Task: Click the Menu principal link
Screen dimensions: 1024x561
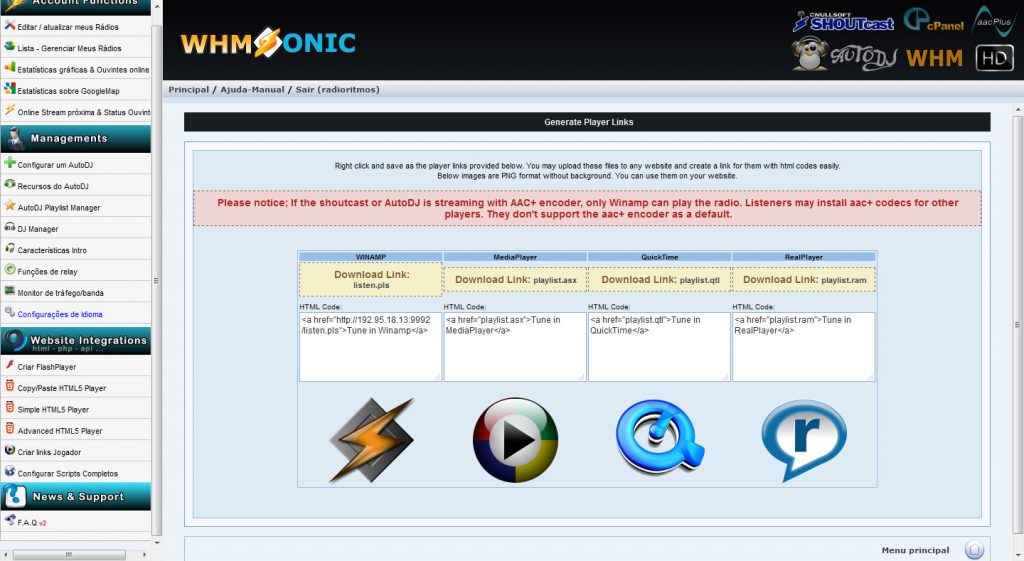Action: point(915,551)
